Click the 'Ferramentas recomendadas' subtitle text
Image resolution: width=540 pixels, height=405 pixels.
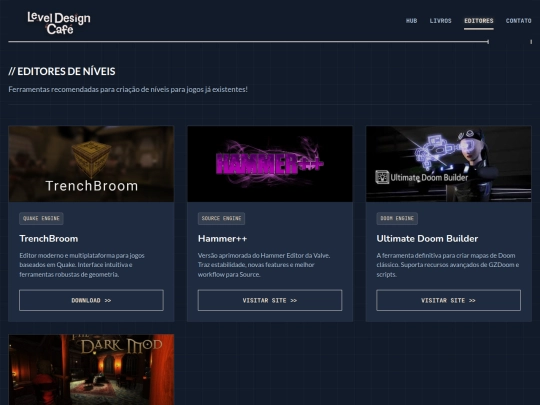128,90
